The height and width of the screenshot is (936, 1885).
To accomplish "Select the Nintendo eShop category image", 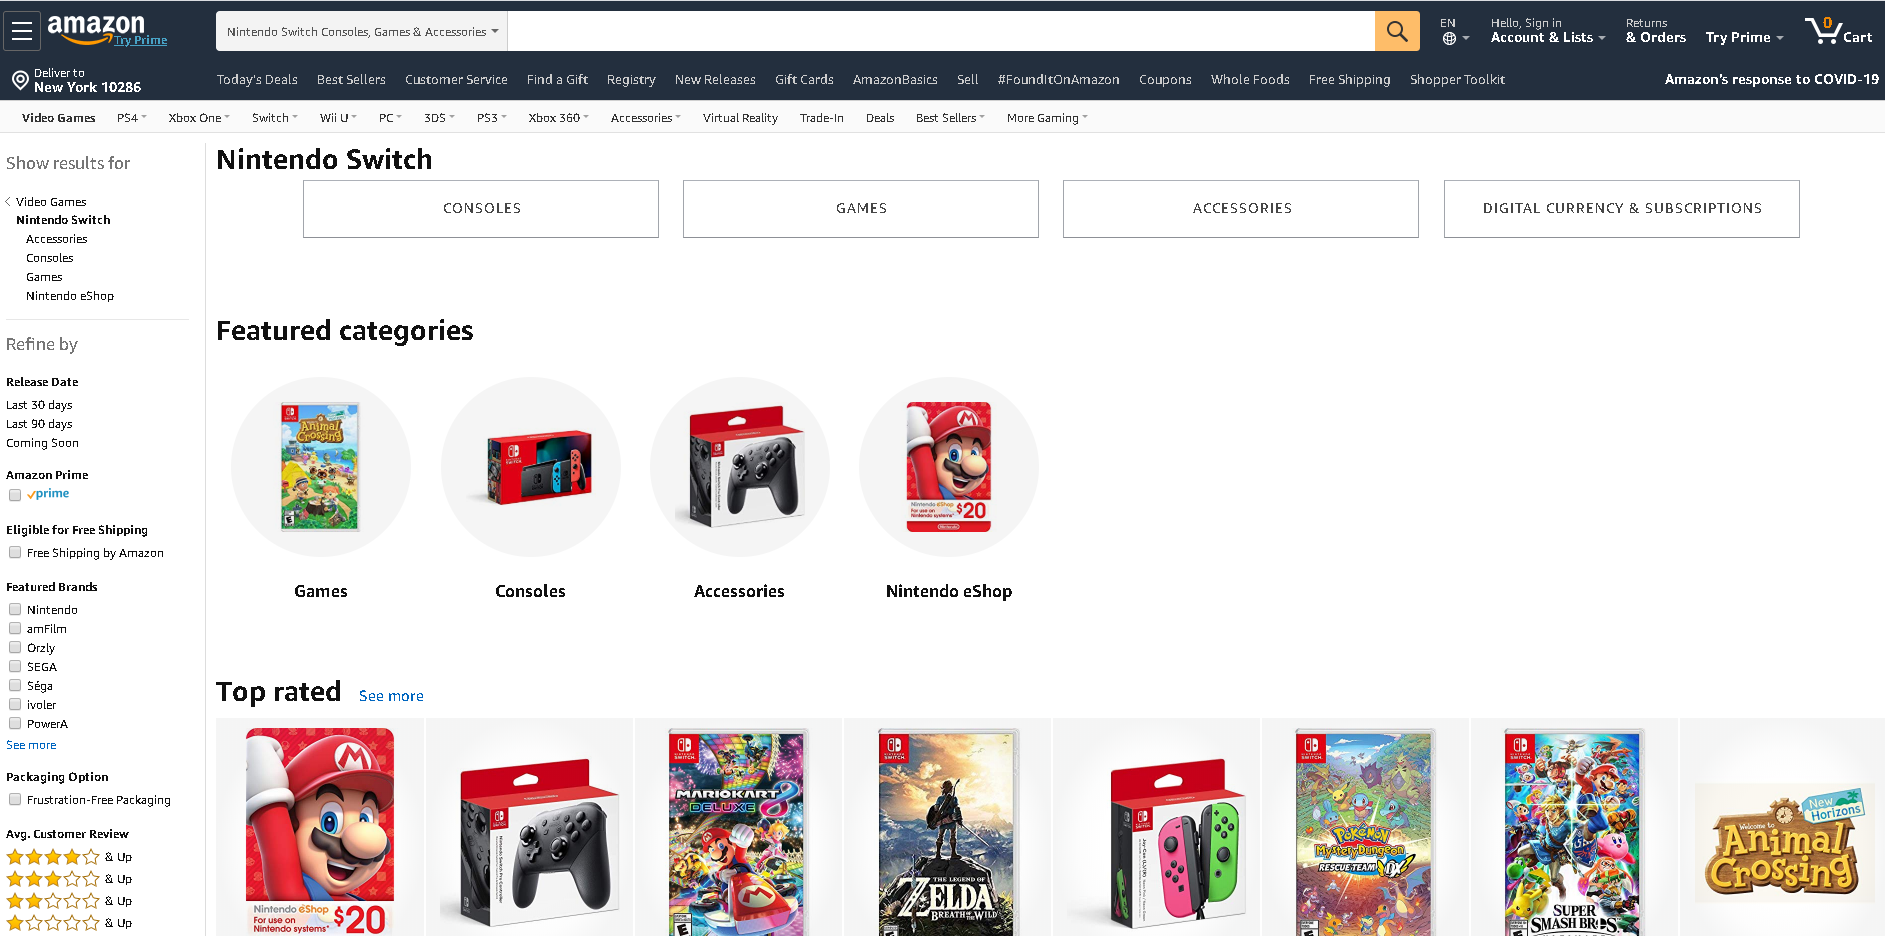I will click(948, 467).
